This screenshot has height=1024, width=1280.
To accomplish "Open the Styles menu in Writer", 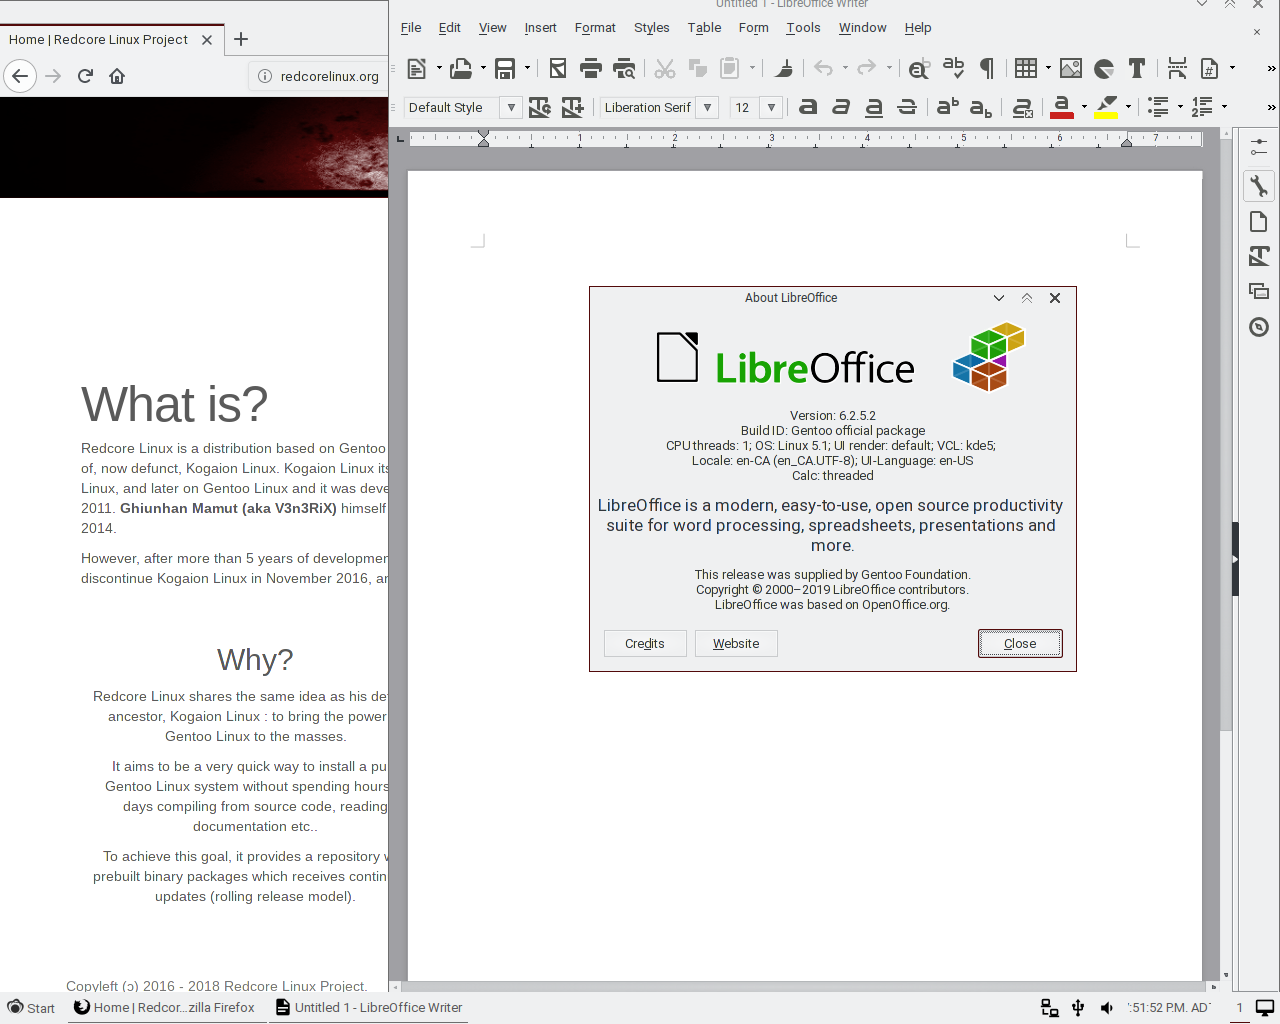I will [651, 28].
